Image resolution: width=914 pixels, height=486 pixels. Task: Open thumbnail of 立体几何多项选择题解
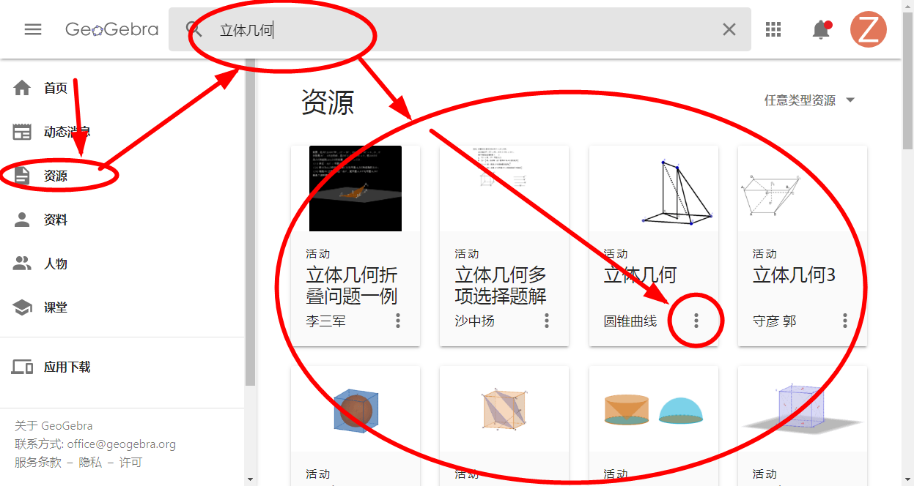click(x=504, y=188)
